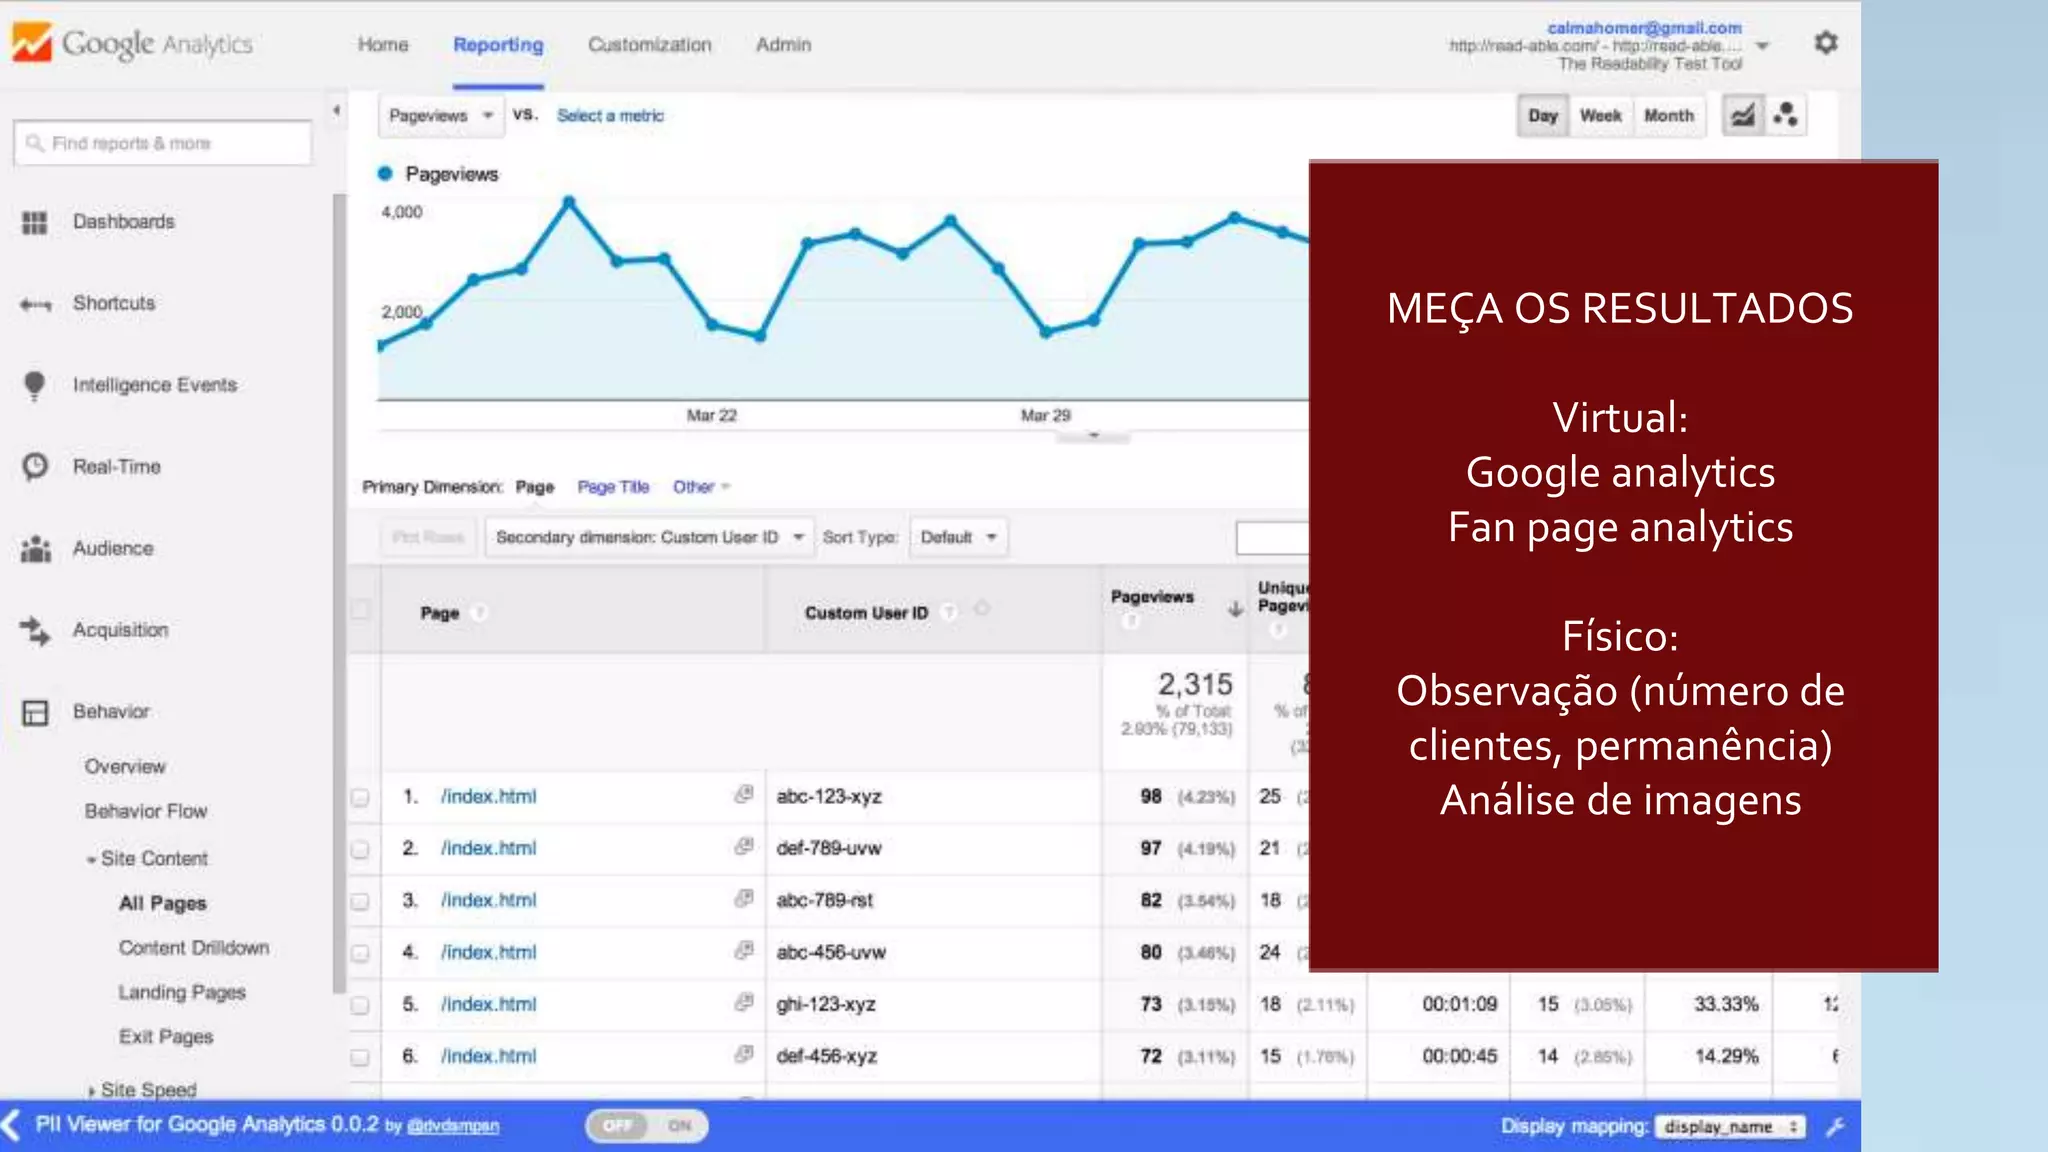Click the help icon next to Page header

[479, 613]
